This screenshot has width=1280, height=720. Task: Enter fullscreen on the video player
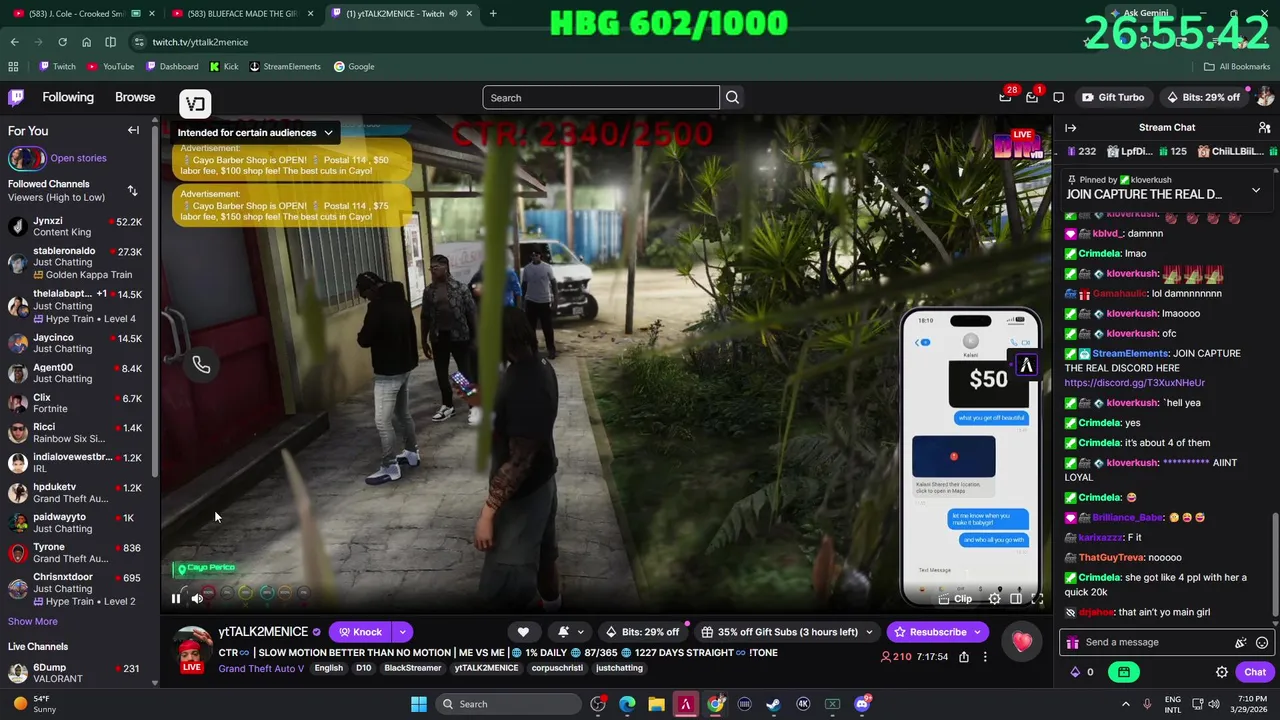click(x=1037, y=598)
